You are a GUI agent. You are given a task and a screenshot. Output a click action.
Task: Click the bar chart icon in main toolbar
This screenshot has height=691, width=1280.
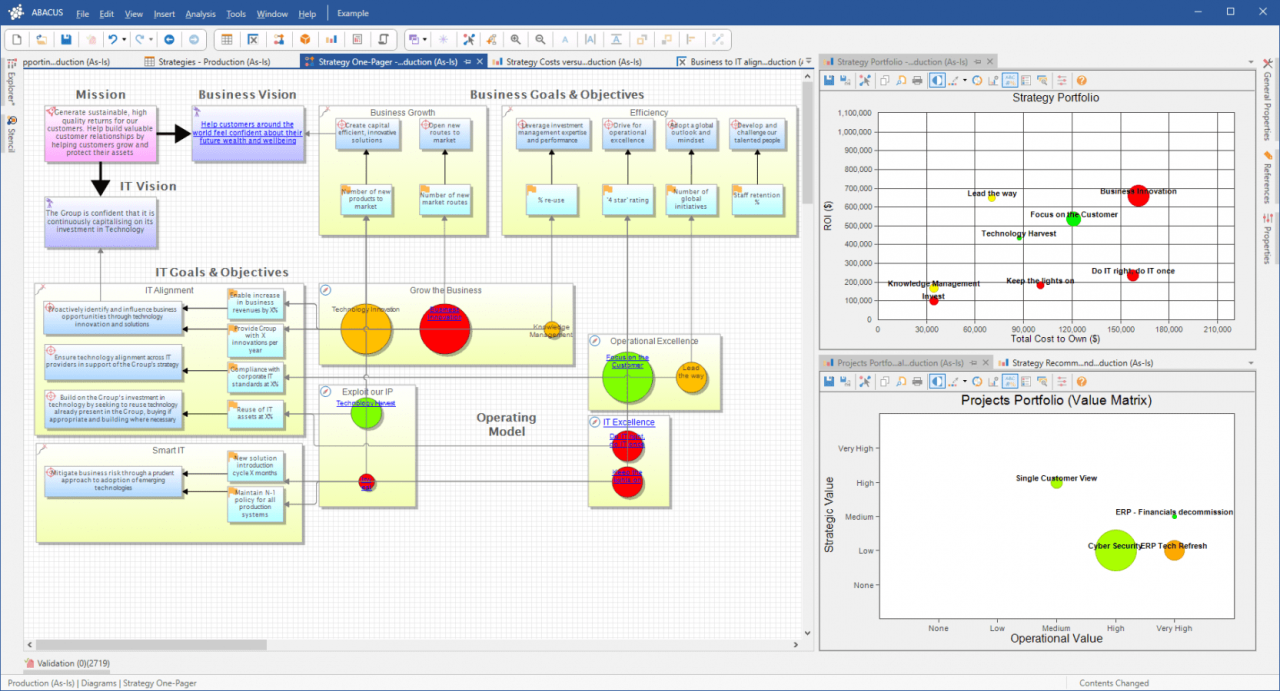point(331,39)
